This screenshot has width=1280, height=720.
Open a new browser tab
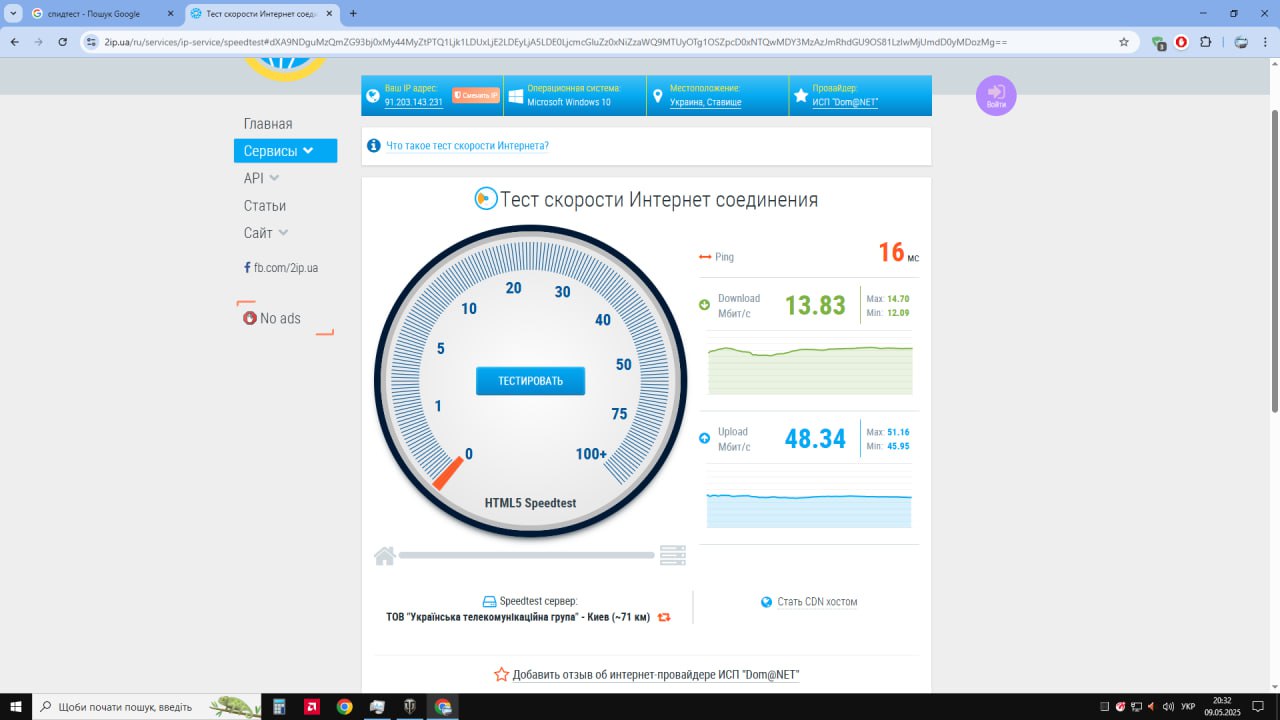click(353, 14)
